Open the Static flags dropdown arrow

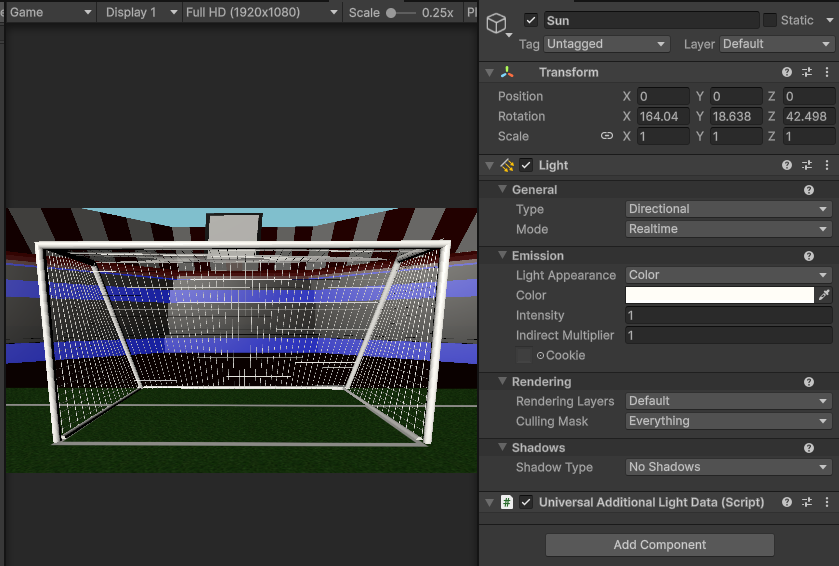(829, 20)
